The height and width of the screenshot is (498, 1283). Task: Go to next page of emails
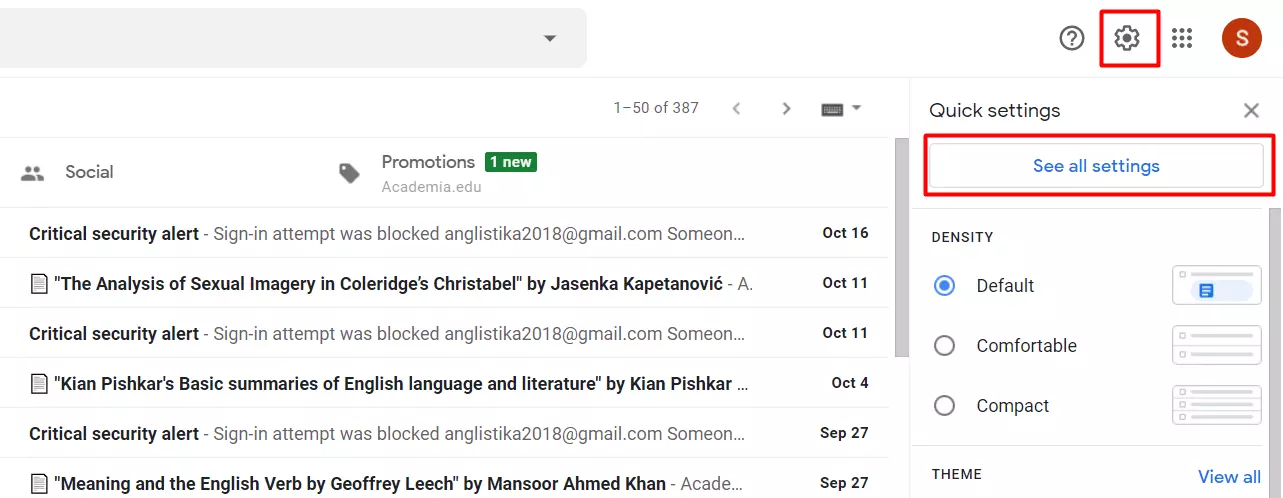(786, 108)
